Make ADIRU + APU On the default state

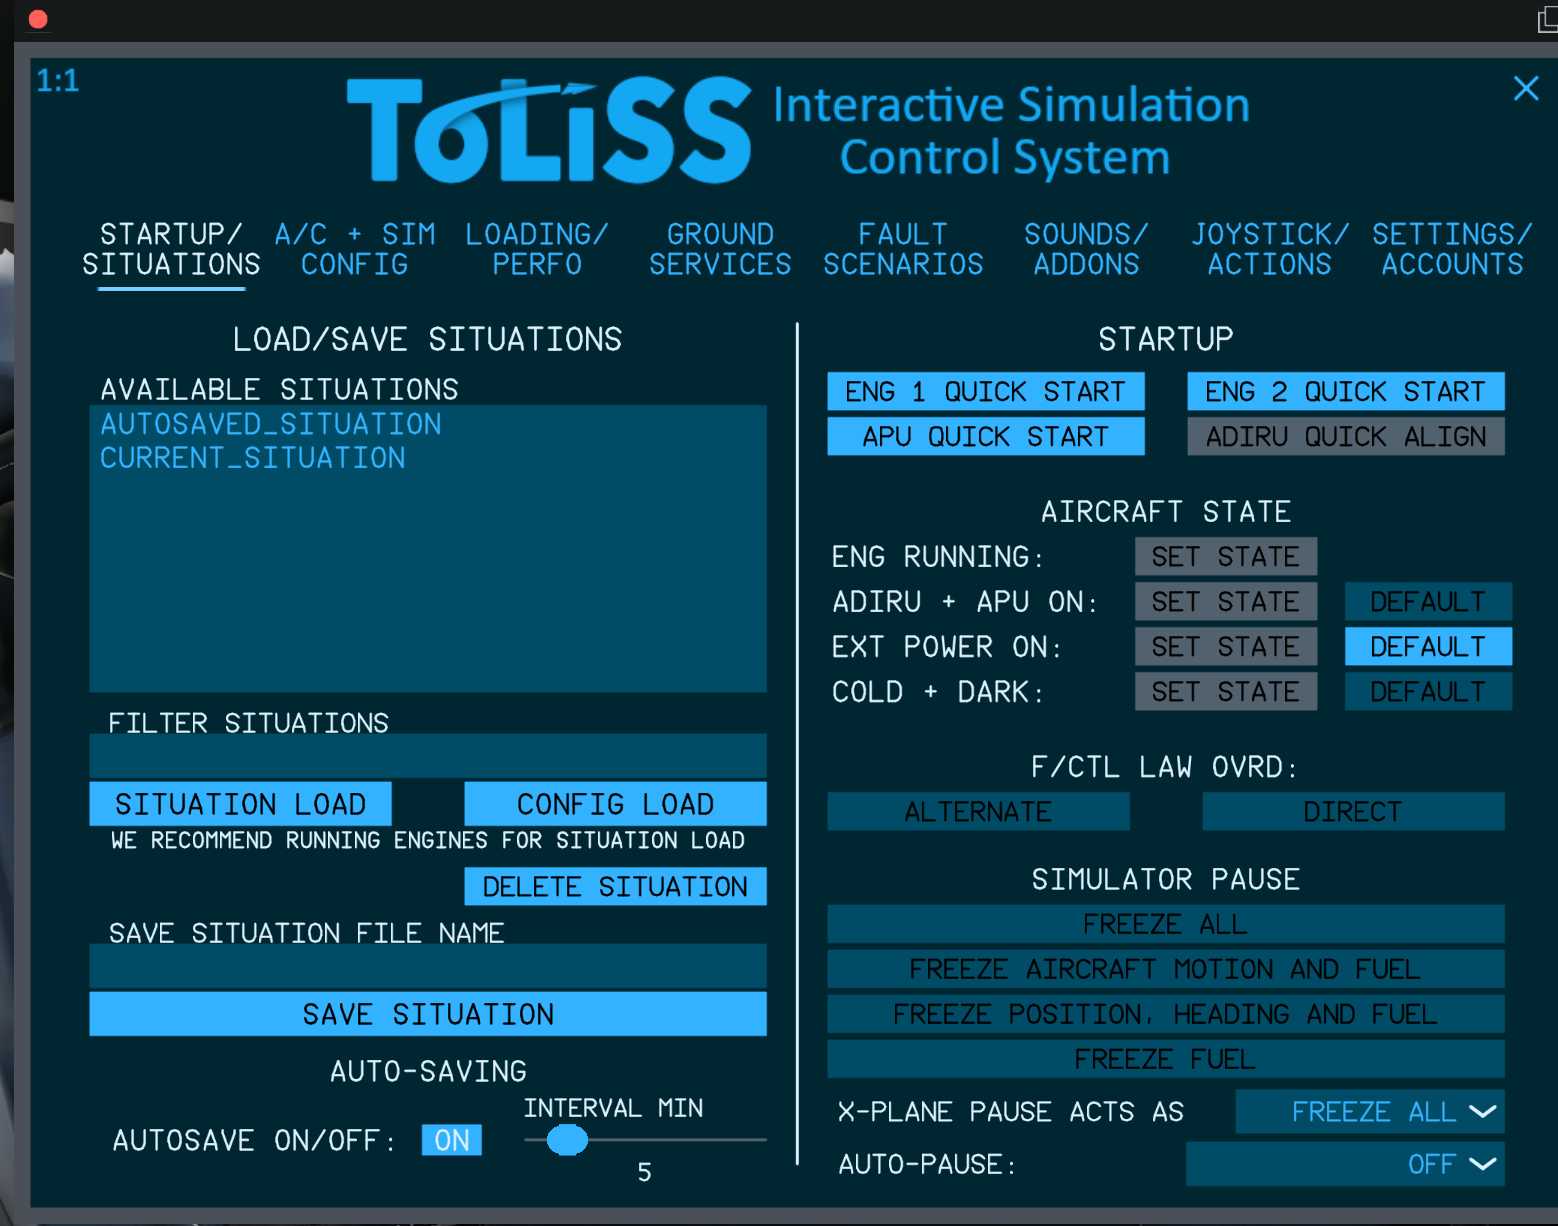point(1428,601)
